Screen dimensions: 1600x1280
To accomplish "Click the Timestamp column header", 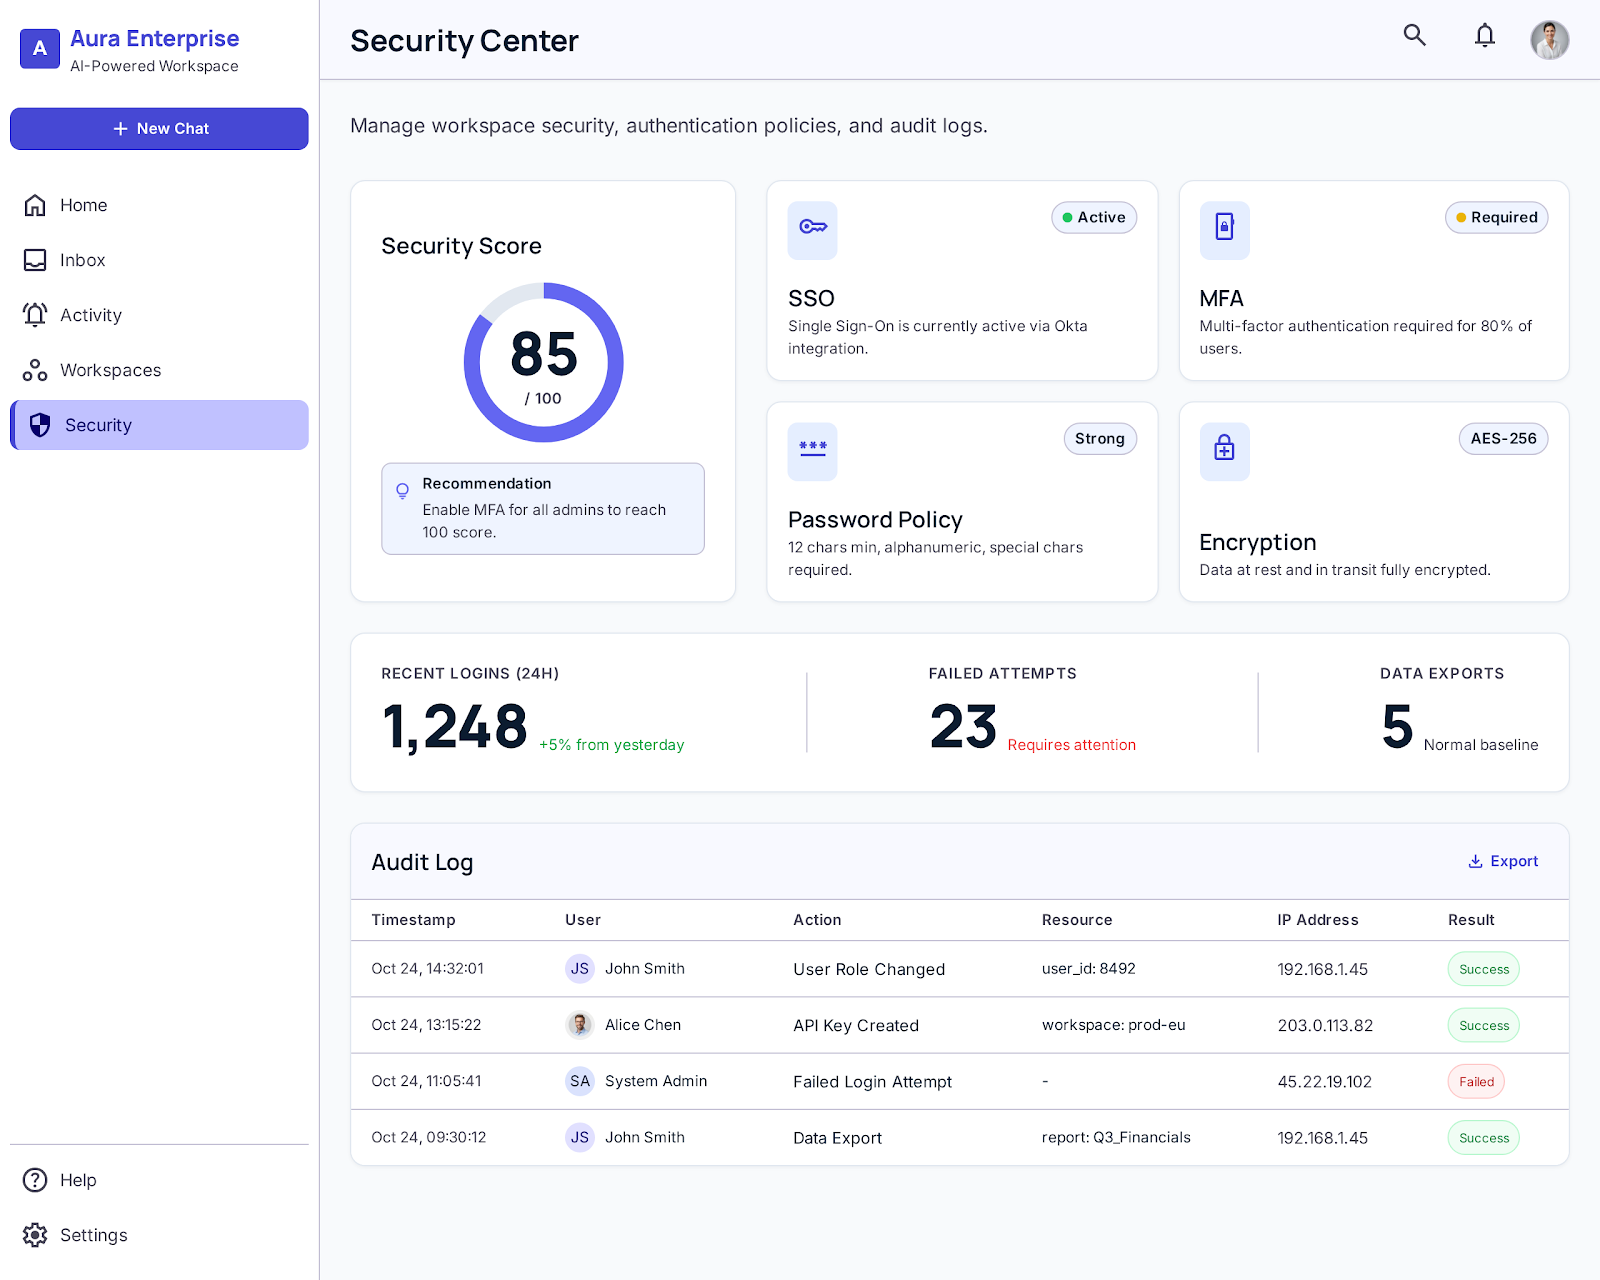I will 413,920.
